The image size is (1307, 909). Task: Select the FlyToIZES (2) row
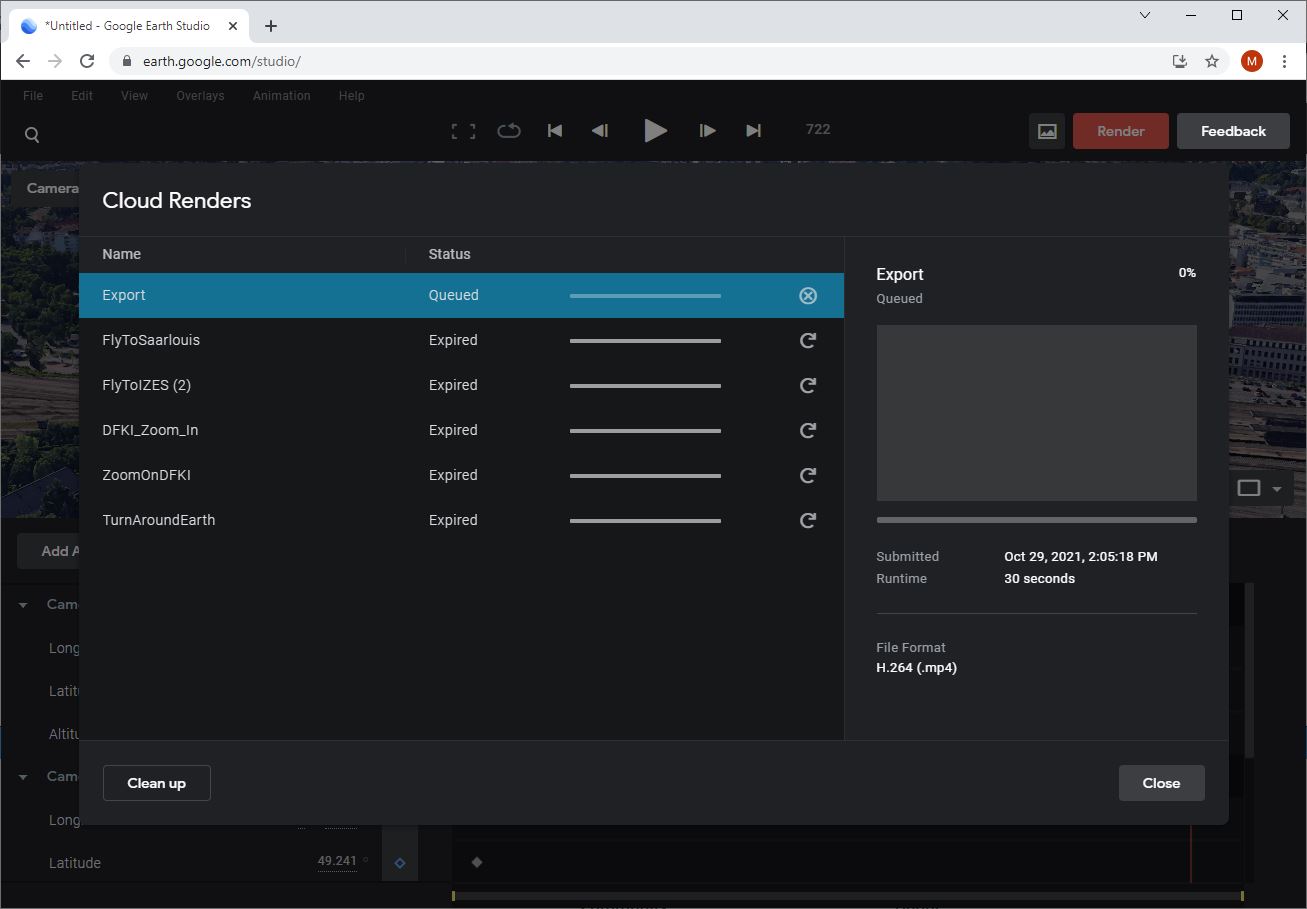461,385
